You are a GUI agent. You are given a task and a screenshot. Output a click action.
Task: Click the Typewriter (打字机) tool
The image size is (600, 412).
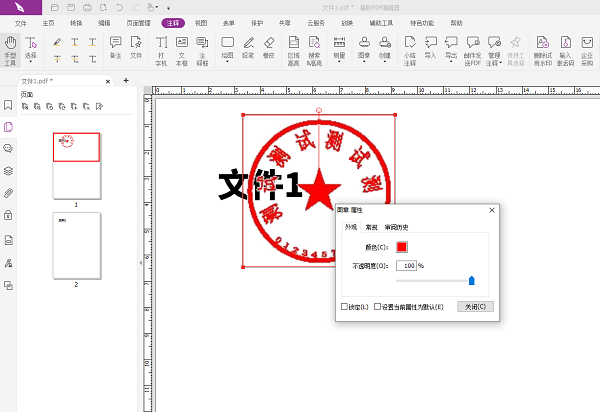[x=161, y=48]
